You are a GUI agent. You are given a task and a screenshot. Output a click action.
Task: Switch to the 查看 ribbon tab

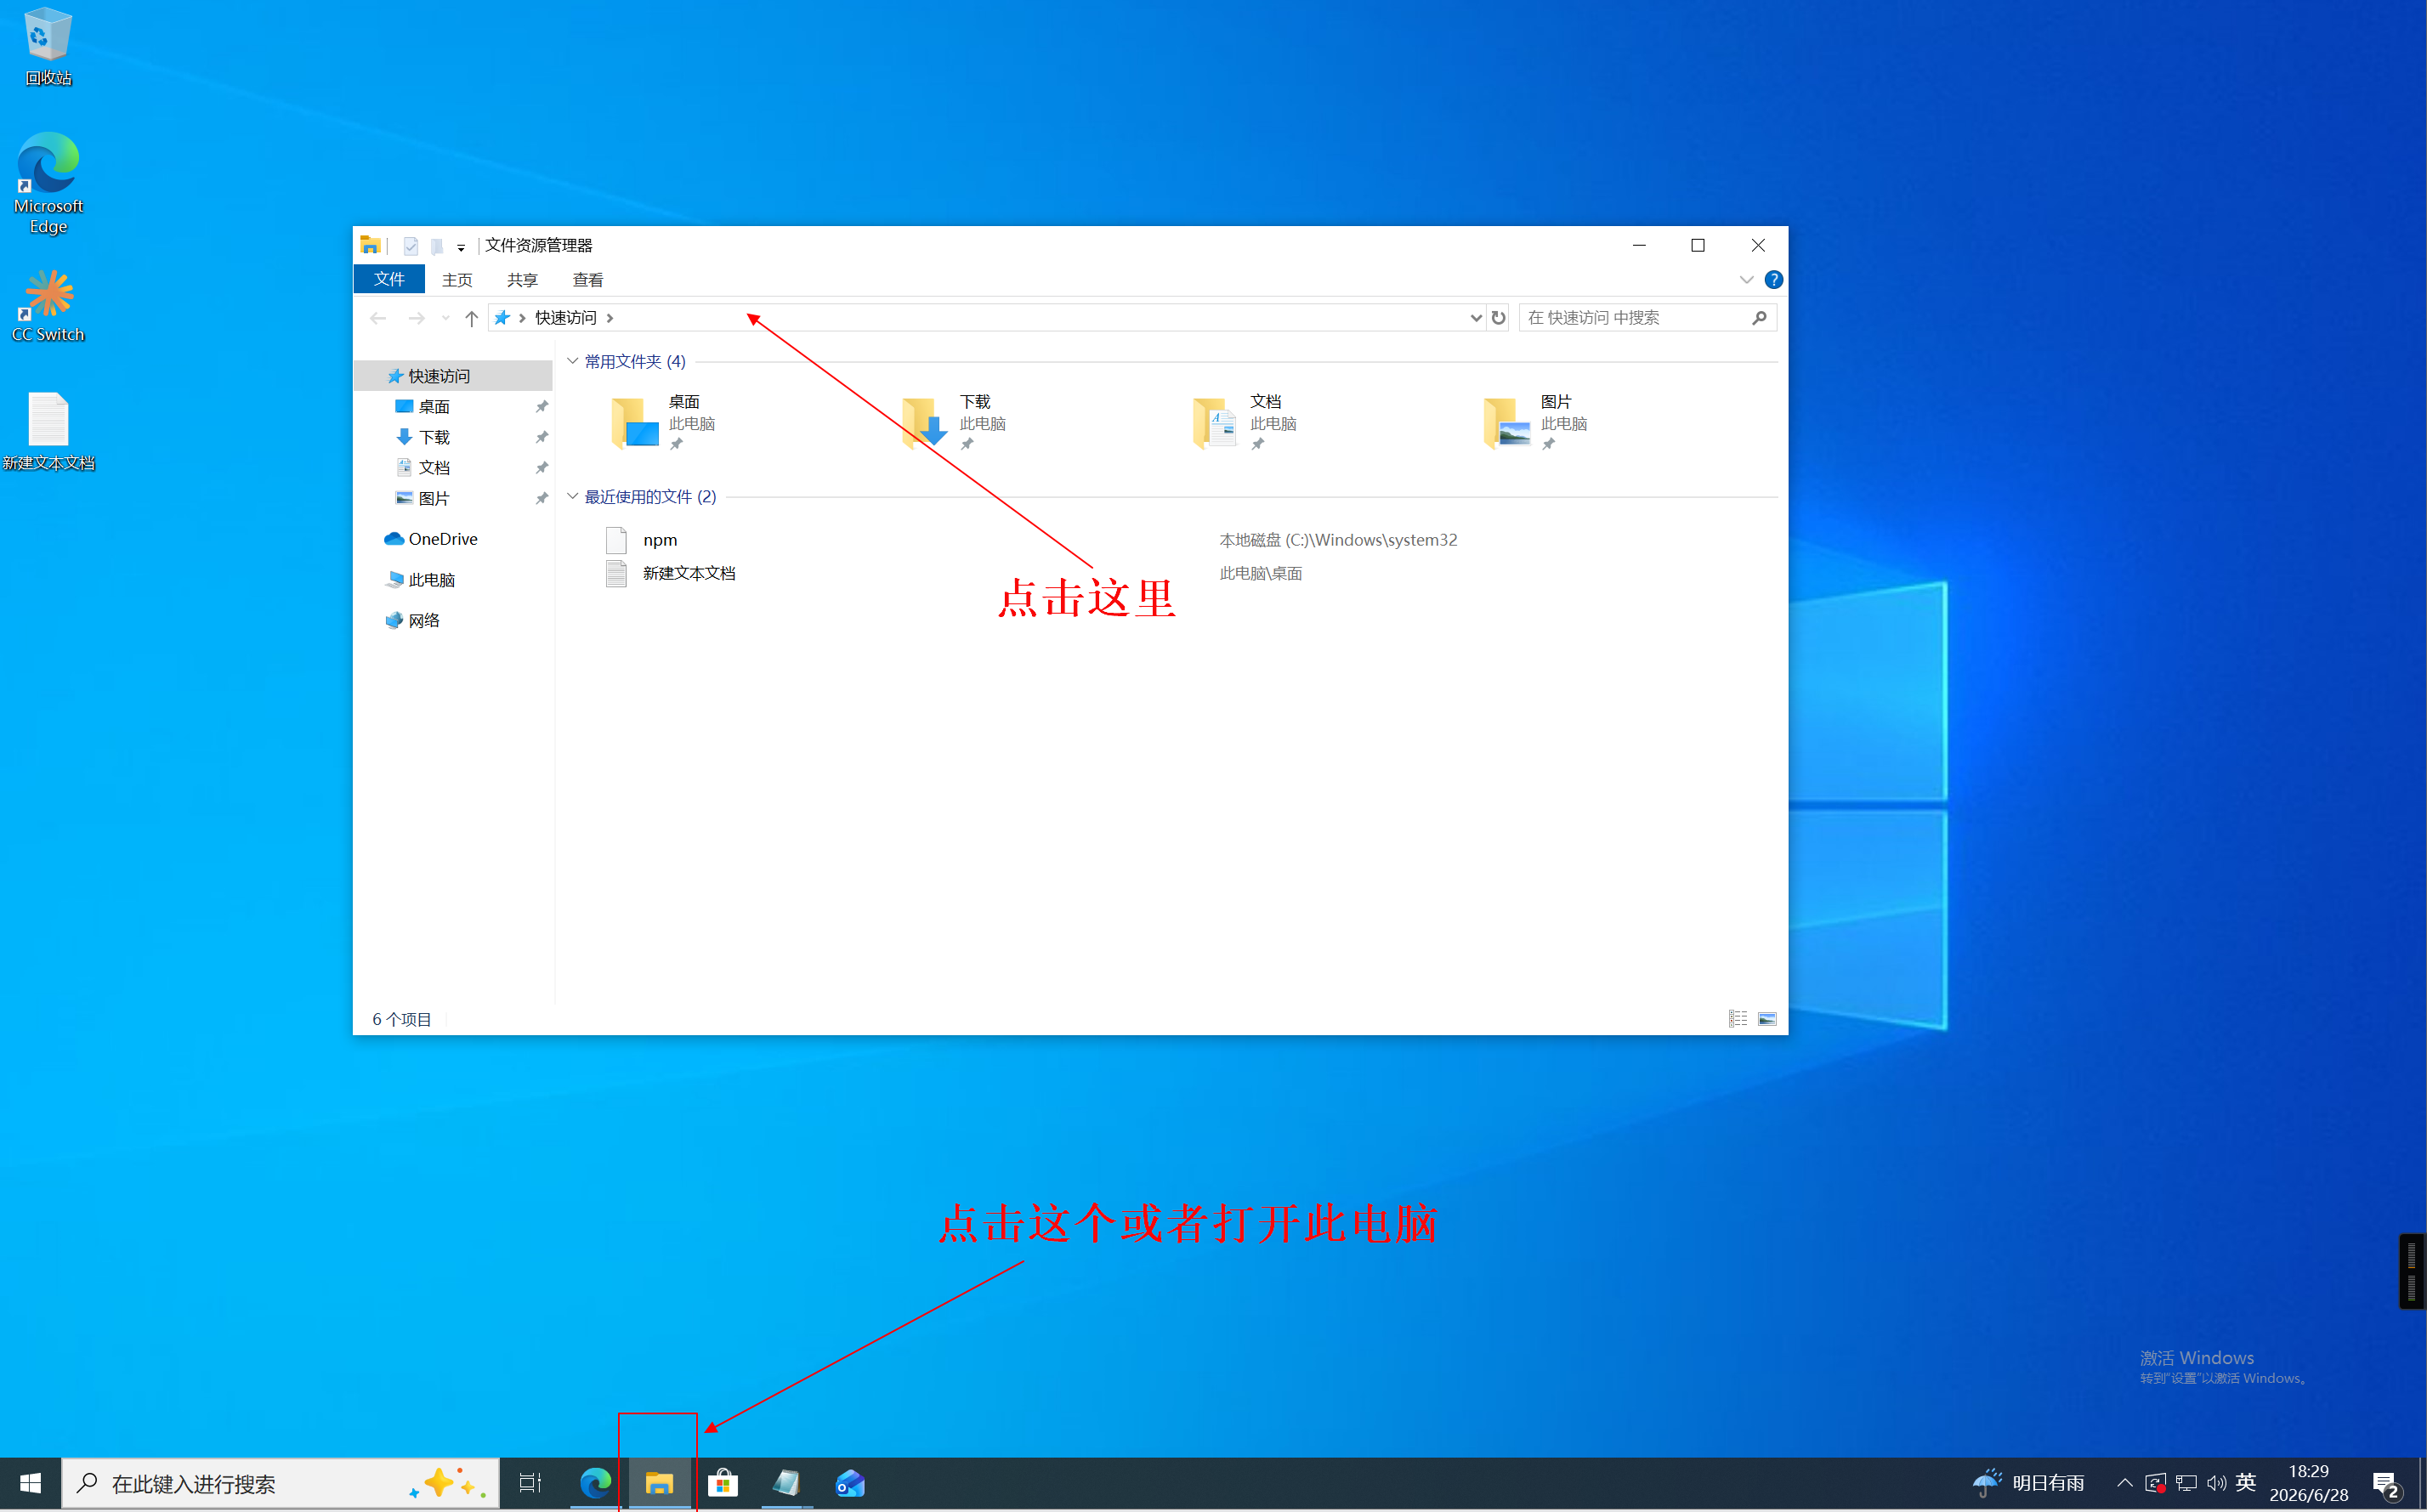[588, 280]
